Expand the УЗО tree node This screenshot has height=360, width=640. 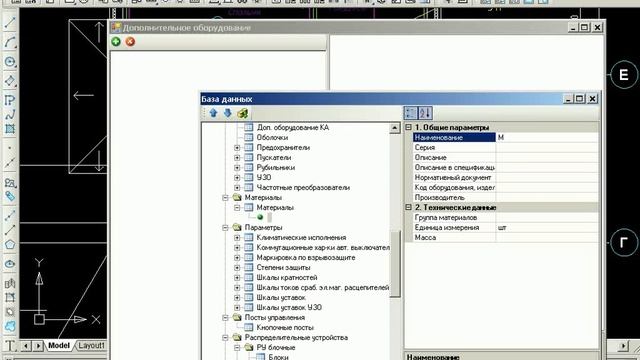click(237, 178)
